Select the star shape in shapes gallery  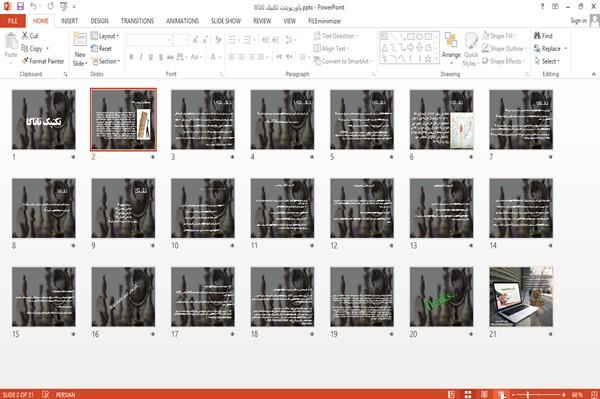(428, 59)
